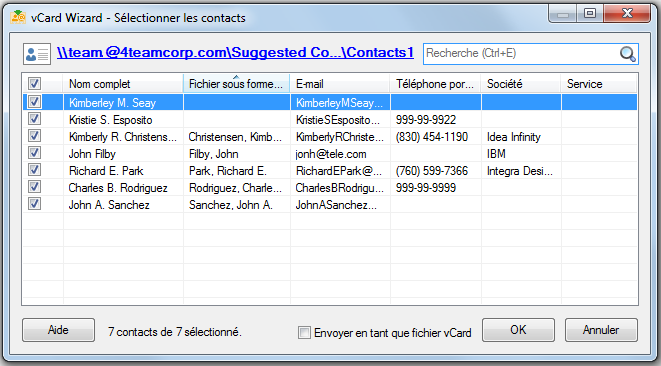
Task: Click the Téléphone por... column header
Action: coord(435,83)
